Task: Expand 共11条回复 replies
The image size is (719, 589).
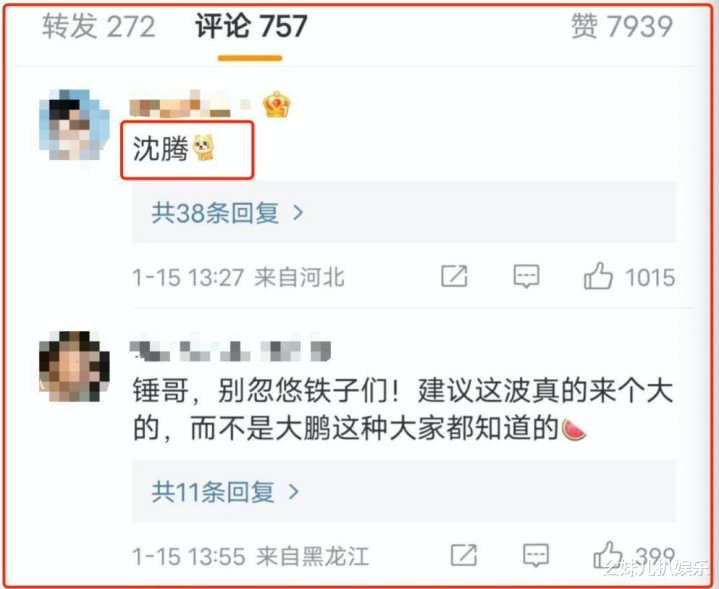Action: (404, 491)
